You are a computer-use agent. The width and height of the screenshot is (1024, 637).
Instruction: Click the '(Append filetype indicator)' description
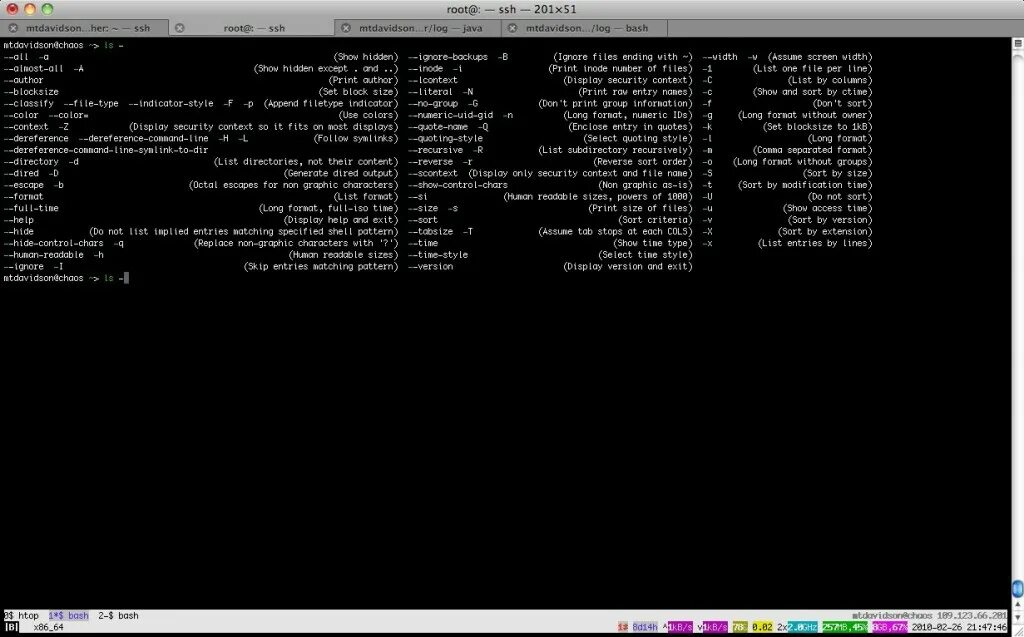point(331,103)
